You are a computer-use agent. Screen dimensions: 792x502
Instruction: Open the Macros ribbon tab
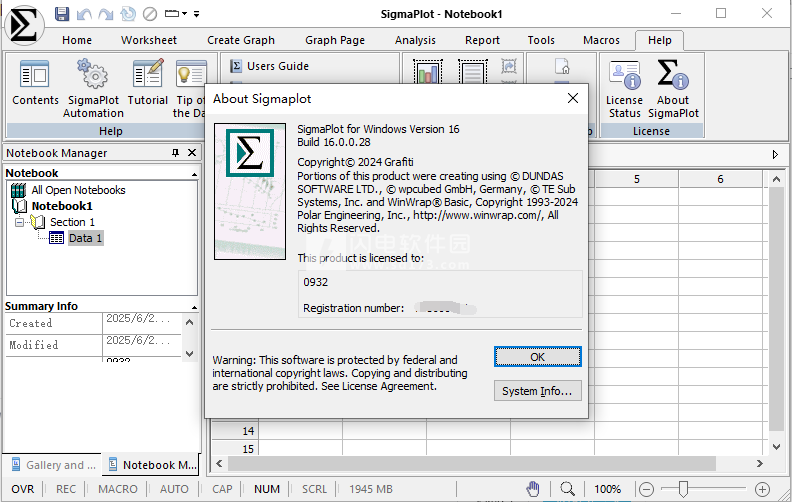coord(601,40)
